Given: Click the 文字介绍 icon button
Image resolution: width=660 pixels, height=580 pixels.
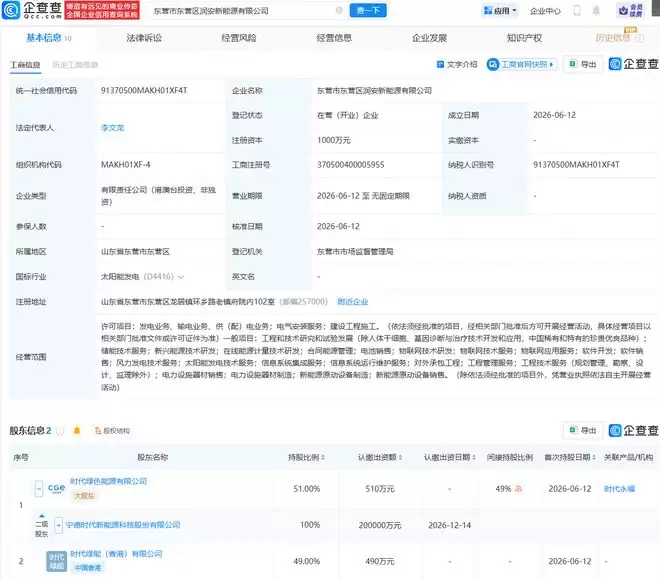Looking at the screenshot, I should coord(457,64).
